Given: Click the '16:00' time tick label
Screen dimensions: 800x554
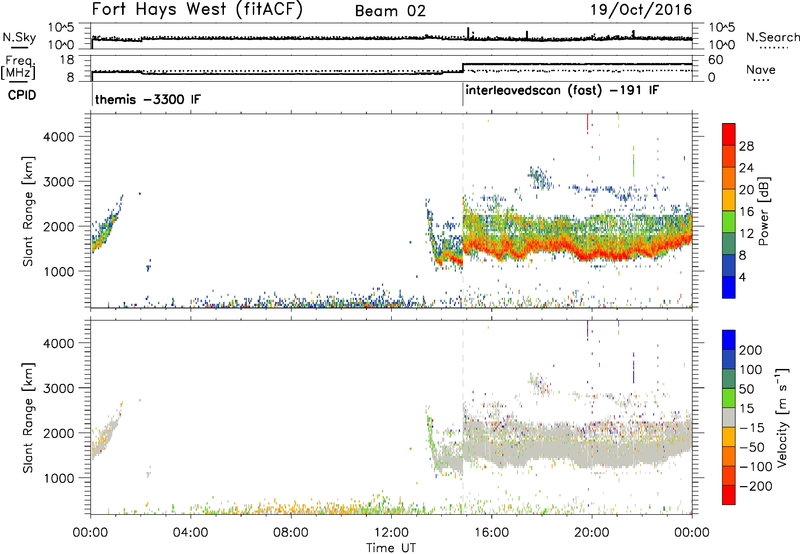Looking at the screenshot, I should (x=491, y=533).
